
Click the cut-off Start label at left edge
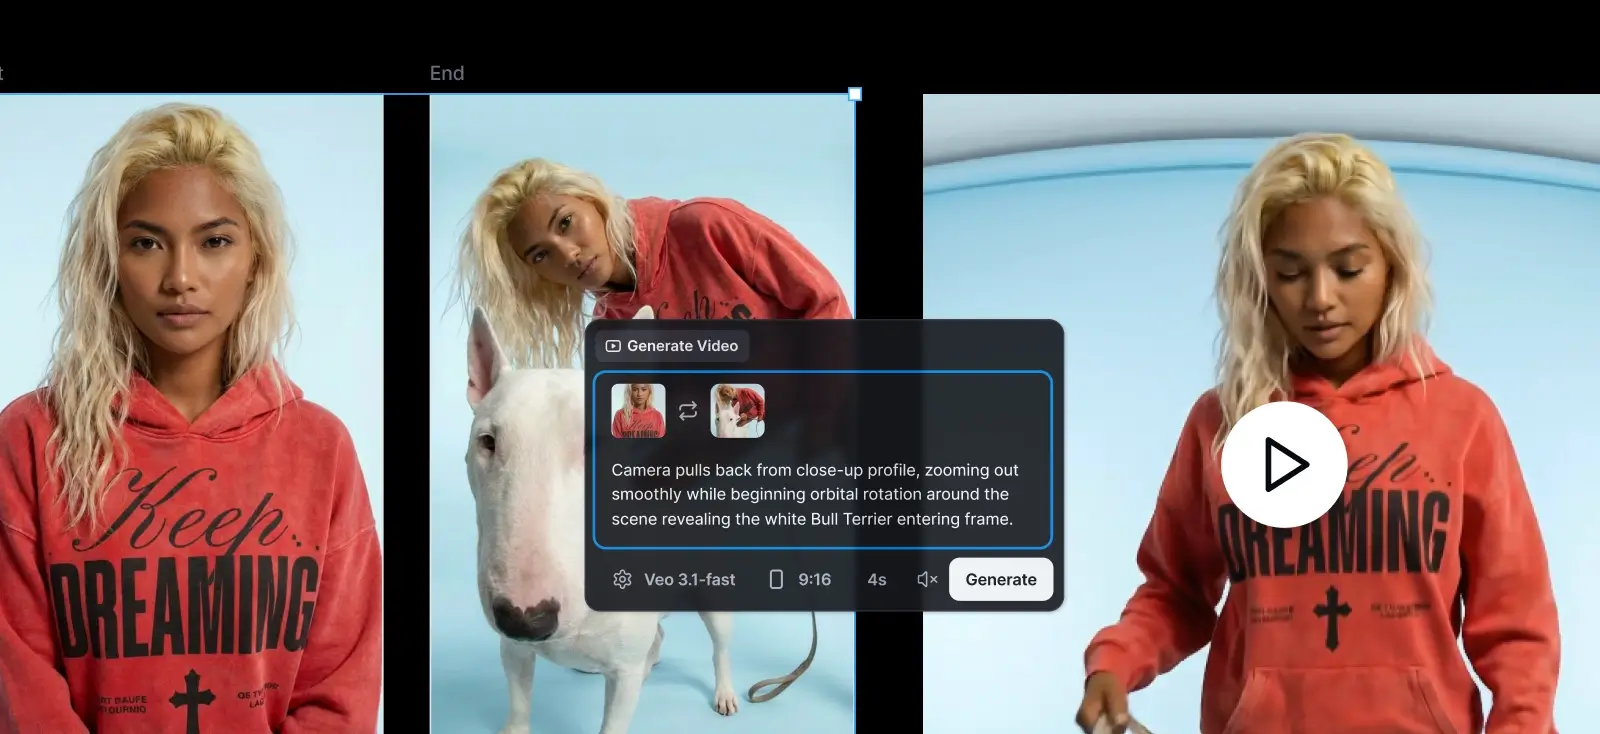click(x=2, y=73)
